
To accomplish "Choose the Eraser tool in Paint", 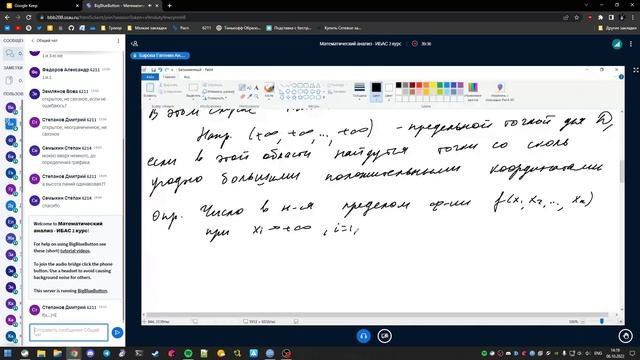I will point(242,96).
